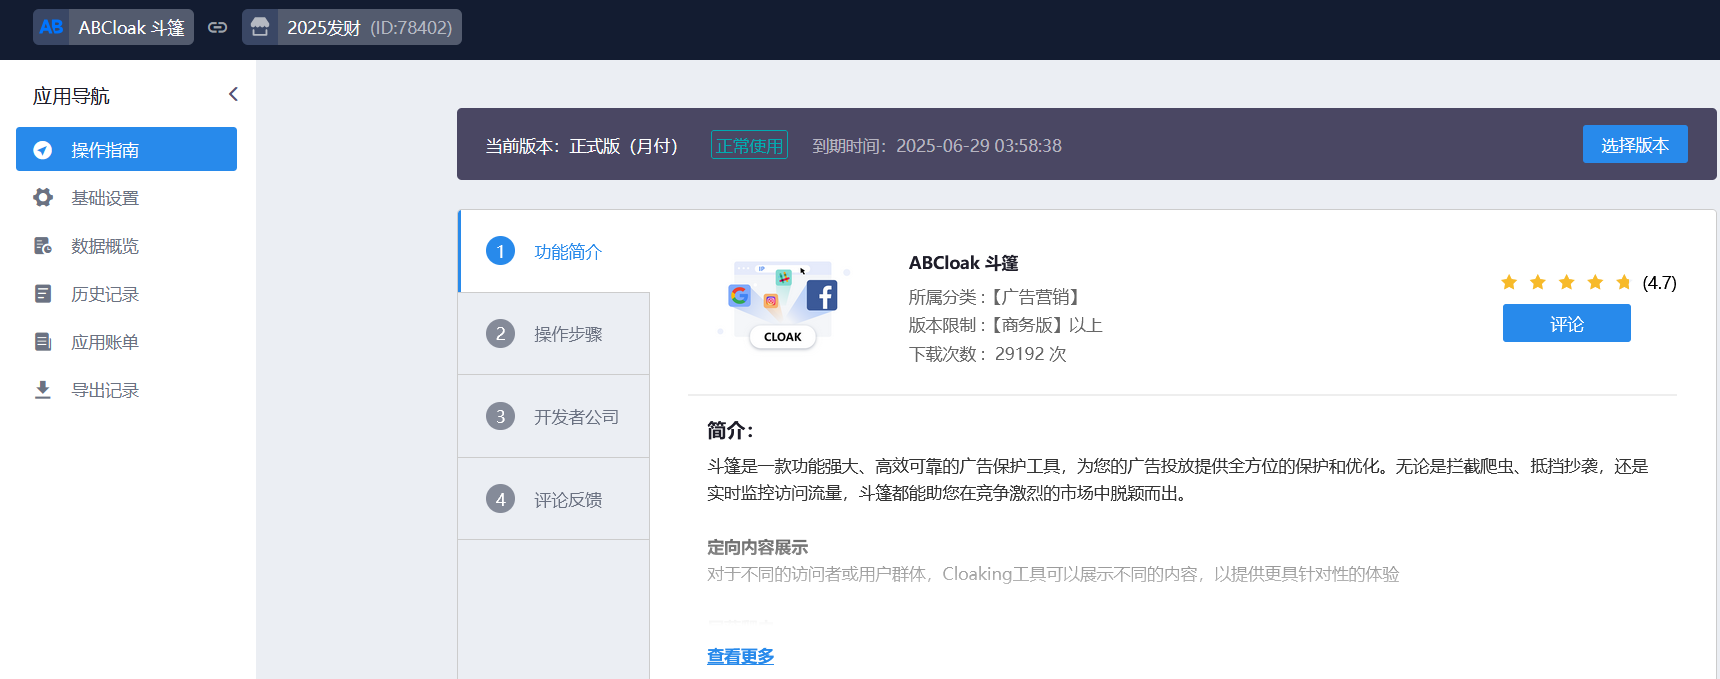Select the 操作步骤 step tab
The height and width of the screenshot is (679, 1720).
tap(554, 334)
